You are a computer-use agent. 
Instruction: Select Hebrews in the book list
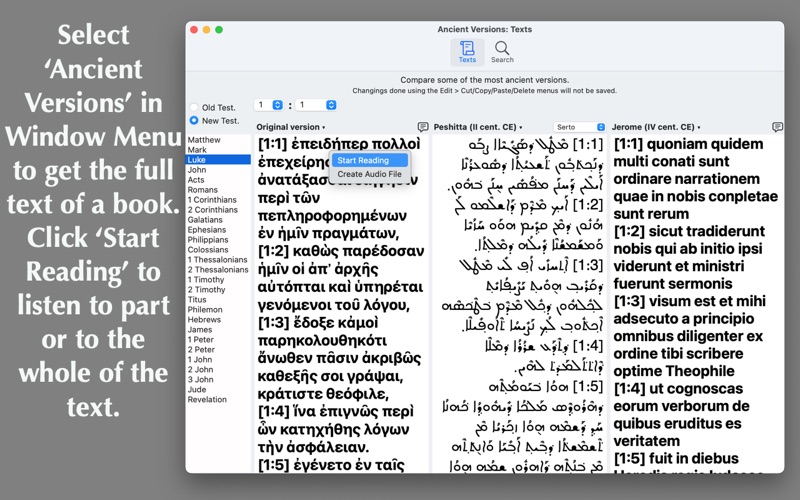point(218,320)
